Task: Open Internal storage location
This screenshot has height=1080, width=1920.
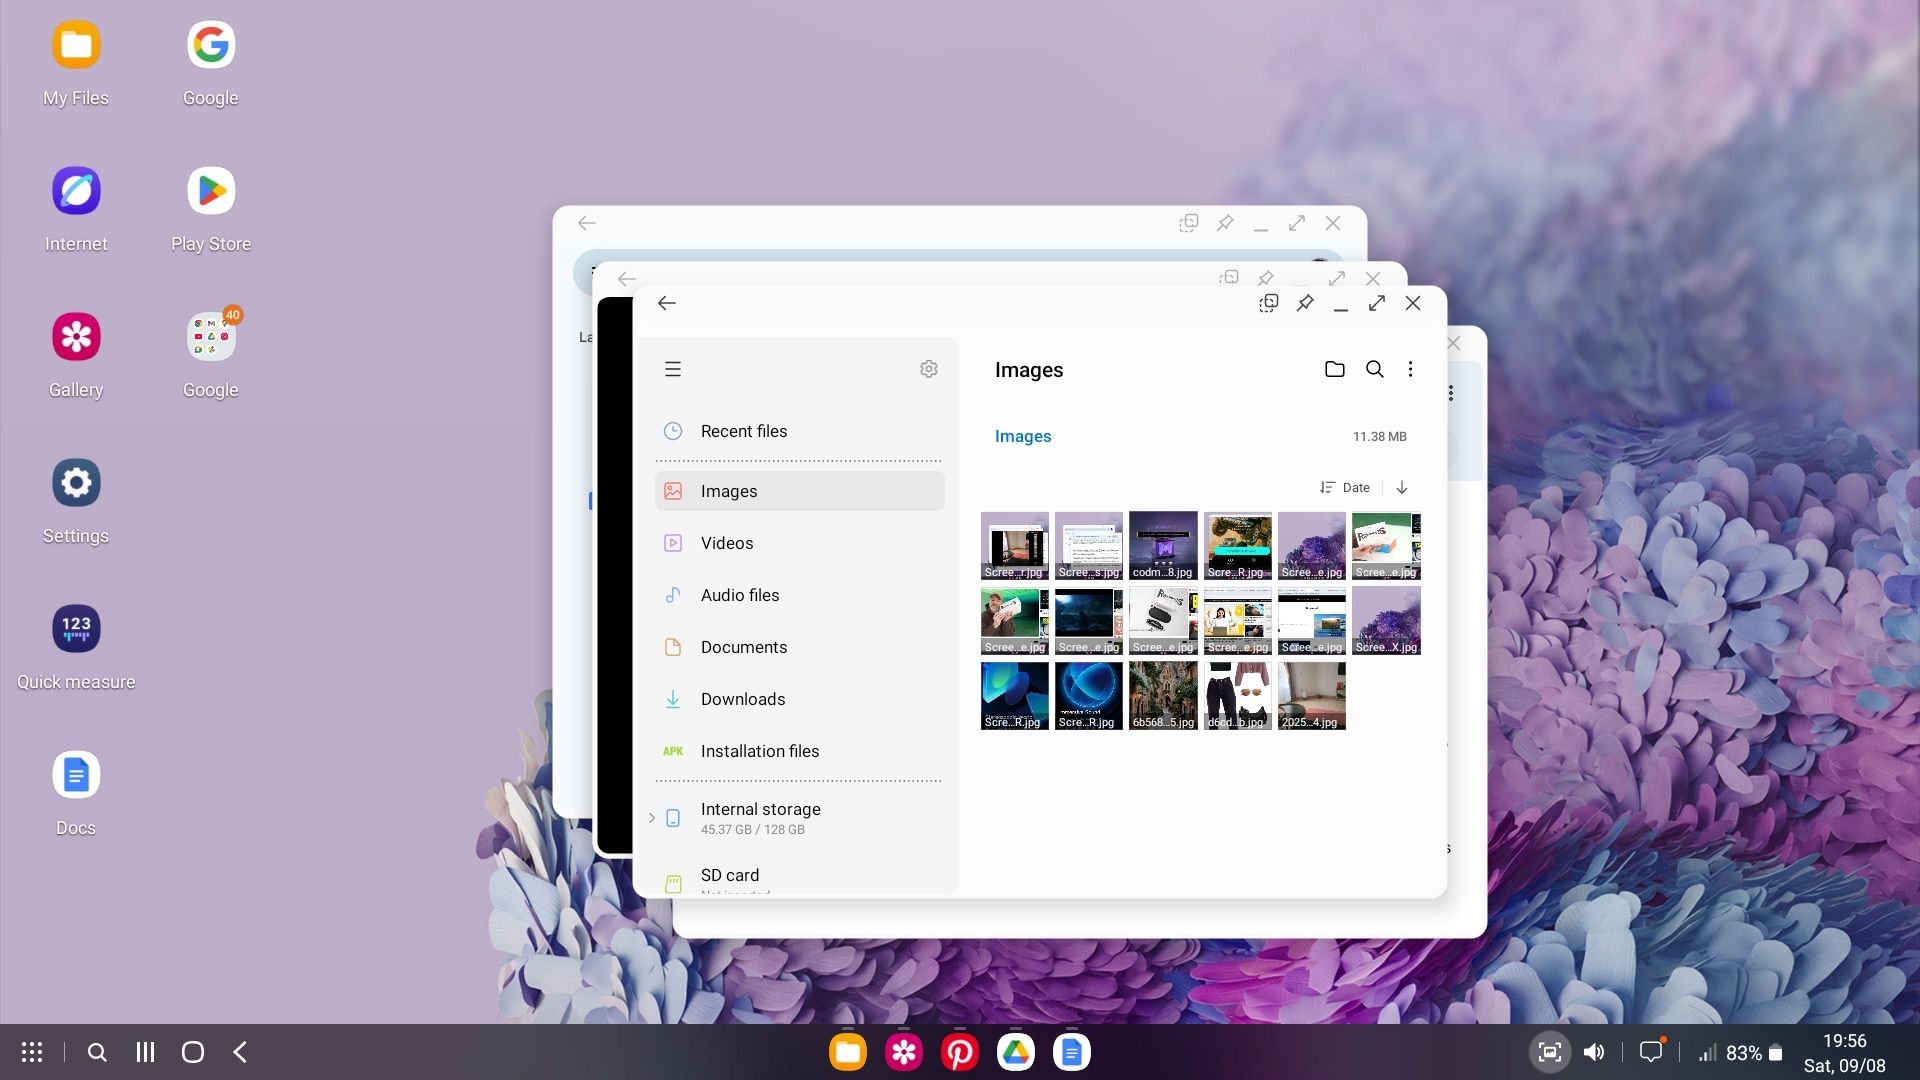Action: coord(799,818)
